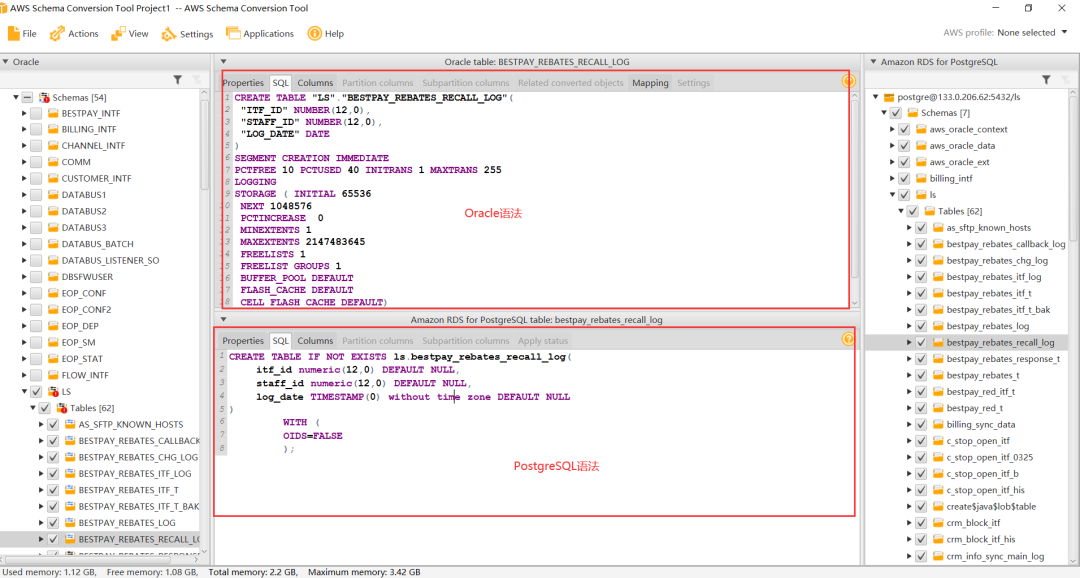This screenshot has height=578, width=1080.
Task: Collapse the ls schema in the PostgreSQL tree
Action: pyautogui.click(x=893, y=195)
